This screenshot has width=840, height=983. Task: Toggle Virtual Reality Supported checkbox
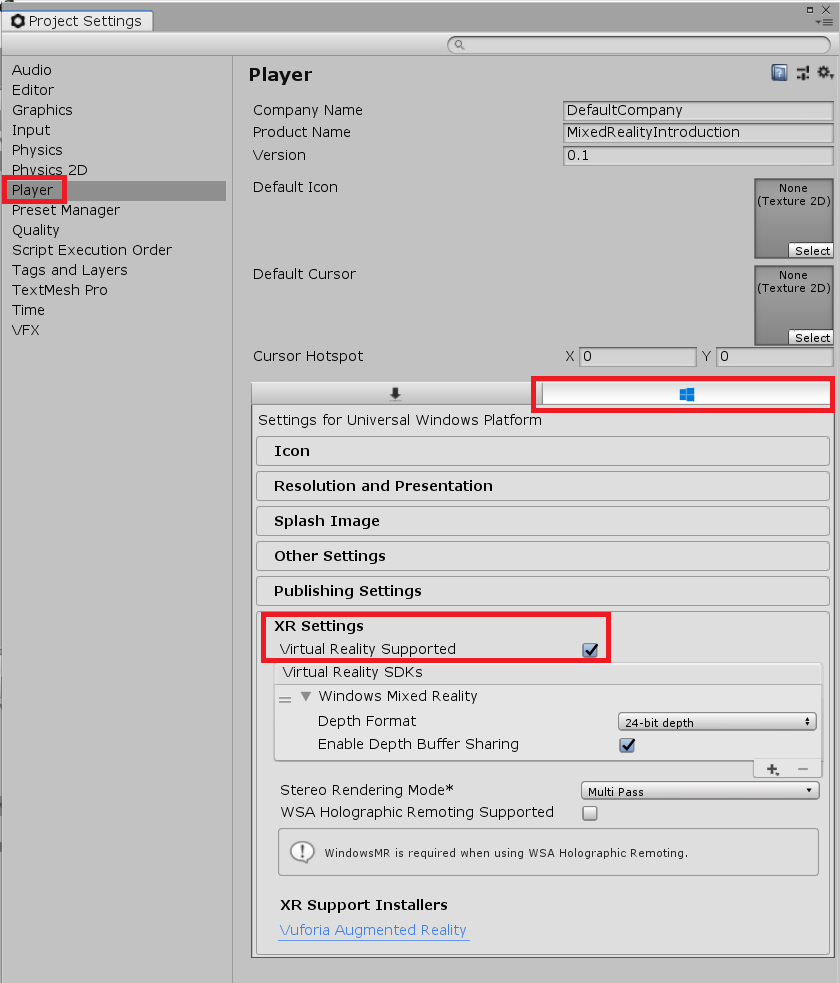point(590,650)
